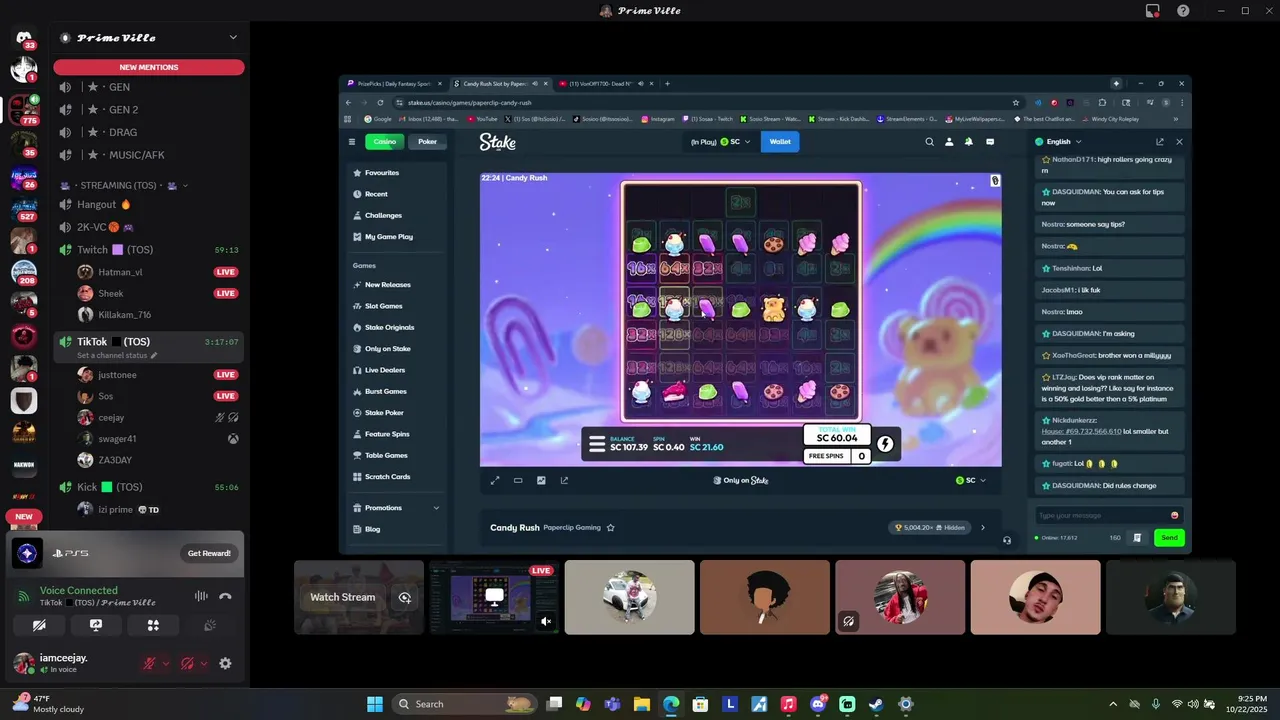Select the live screen share thumbnail

pyautogui.click(x=494, y=597)
